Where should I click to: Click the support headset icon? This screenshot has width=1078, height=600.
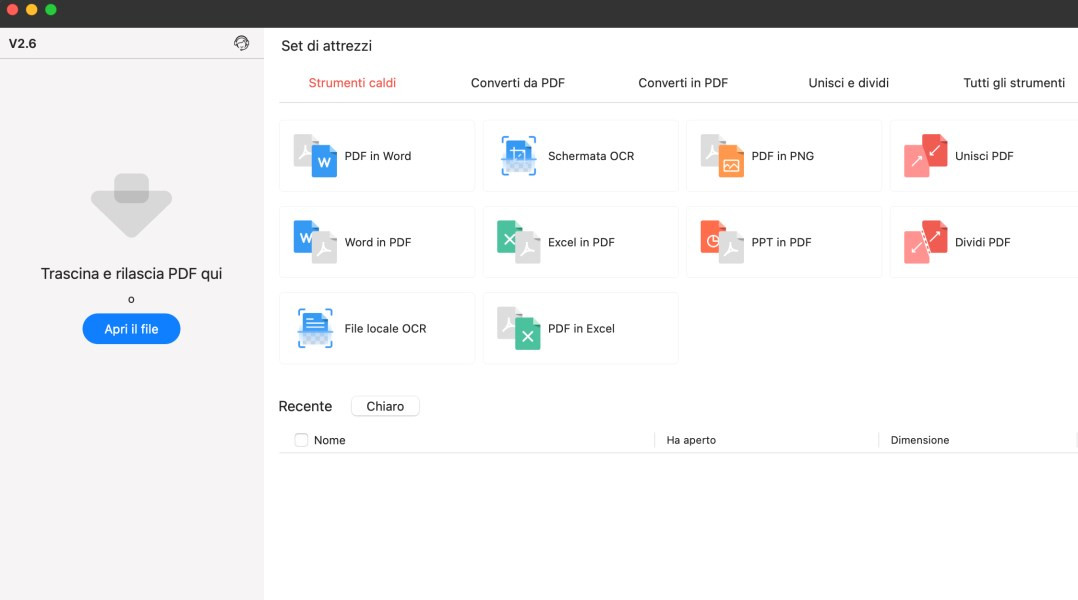pyautogui.click(x=241, y=43)
